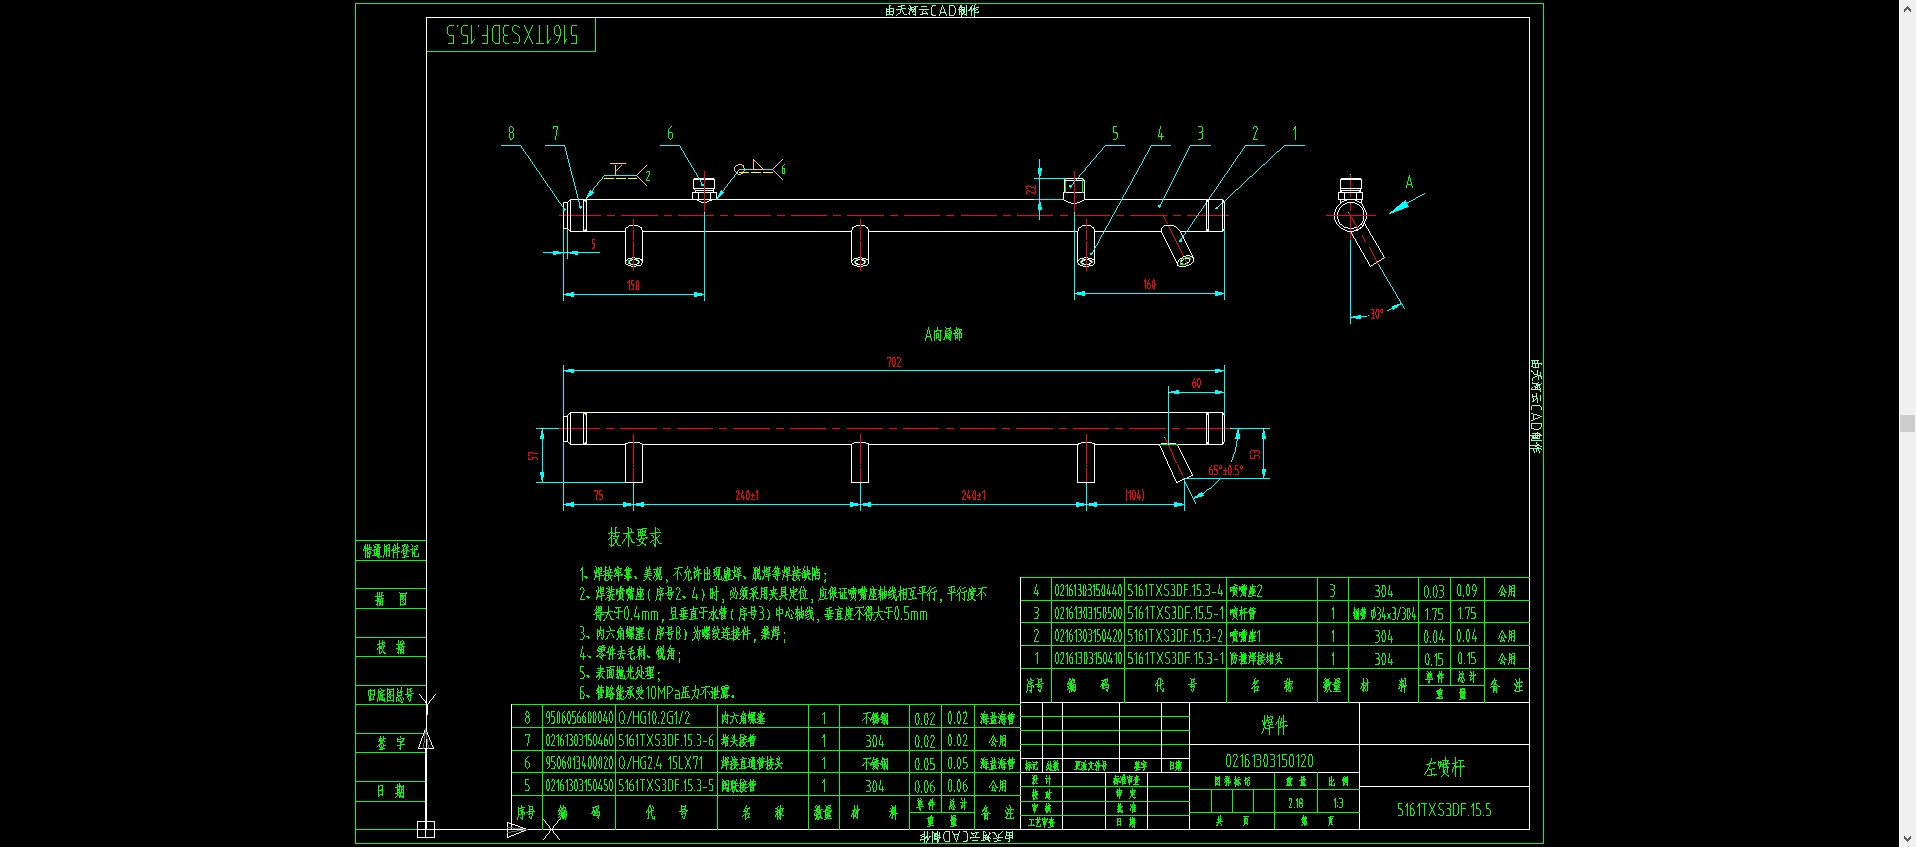Click the scroll-down arrow on the vertical scrollbar
The width and height of the screenshot is (1916, 847).
pos(1907,839)
